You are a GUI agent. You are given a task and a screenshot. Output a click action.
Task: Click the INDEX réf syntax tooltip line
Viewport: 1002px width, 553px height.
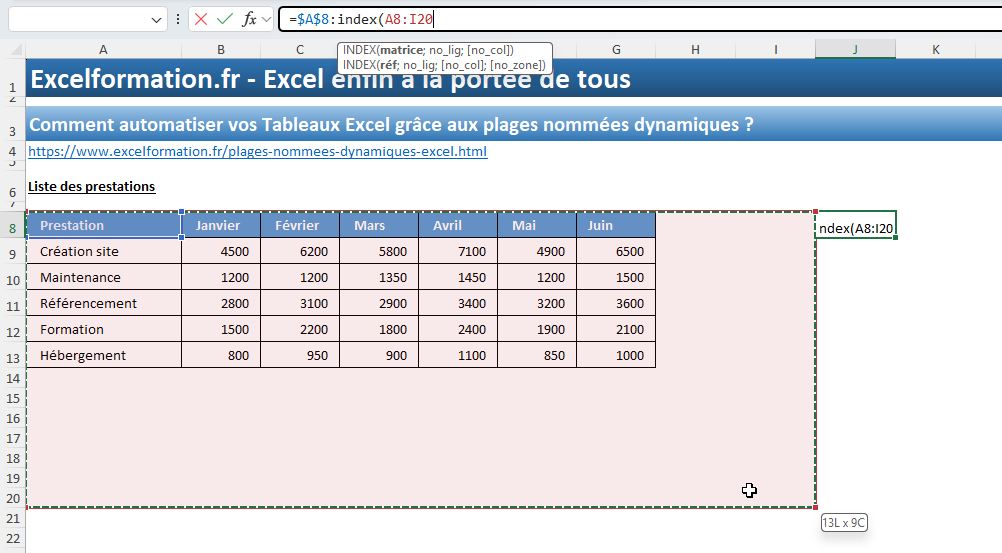(444, 65)
